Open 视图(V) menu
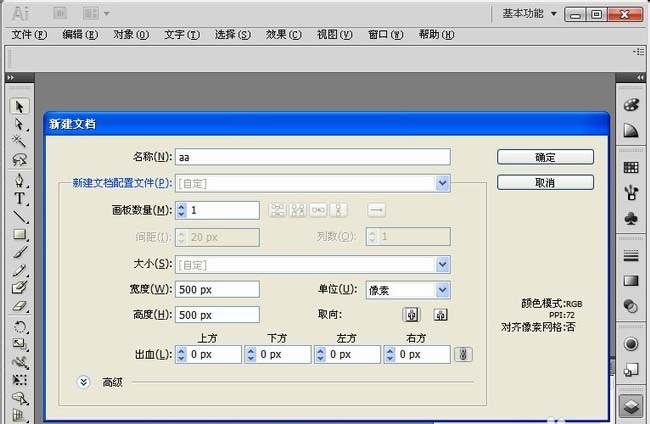 (x=335, y=34)
